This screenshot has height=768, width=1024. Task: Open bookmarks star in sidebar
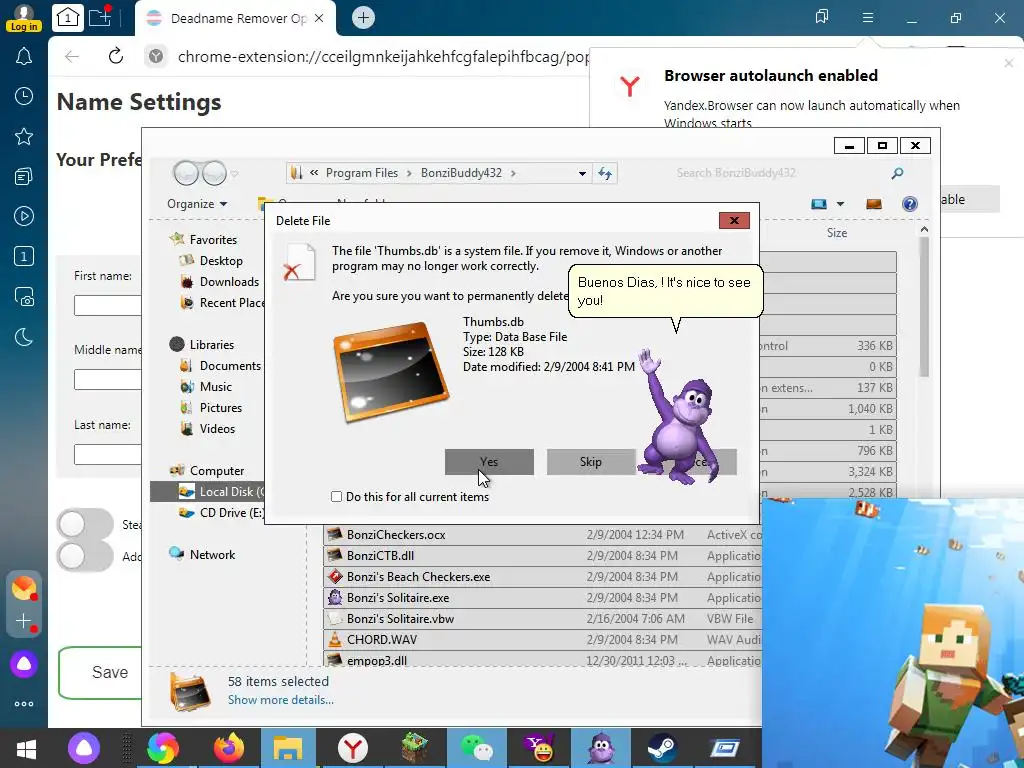[24, 136]
